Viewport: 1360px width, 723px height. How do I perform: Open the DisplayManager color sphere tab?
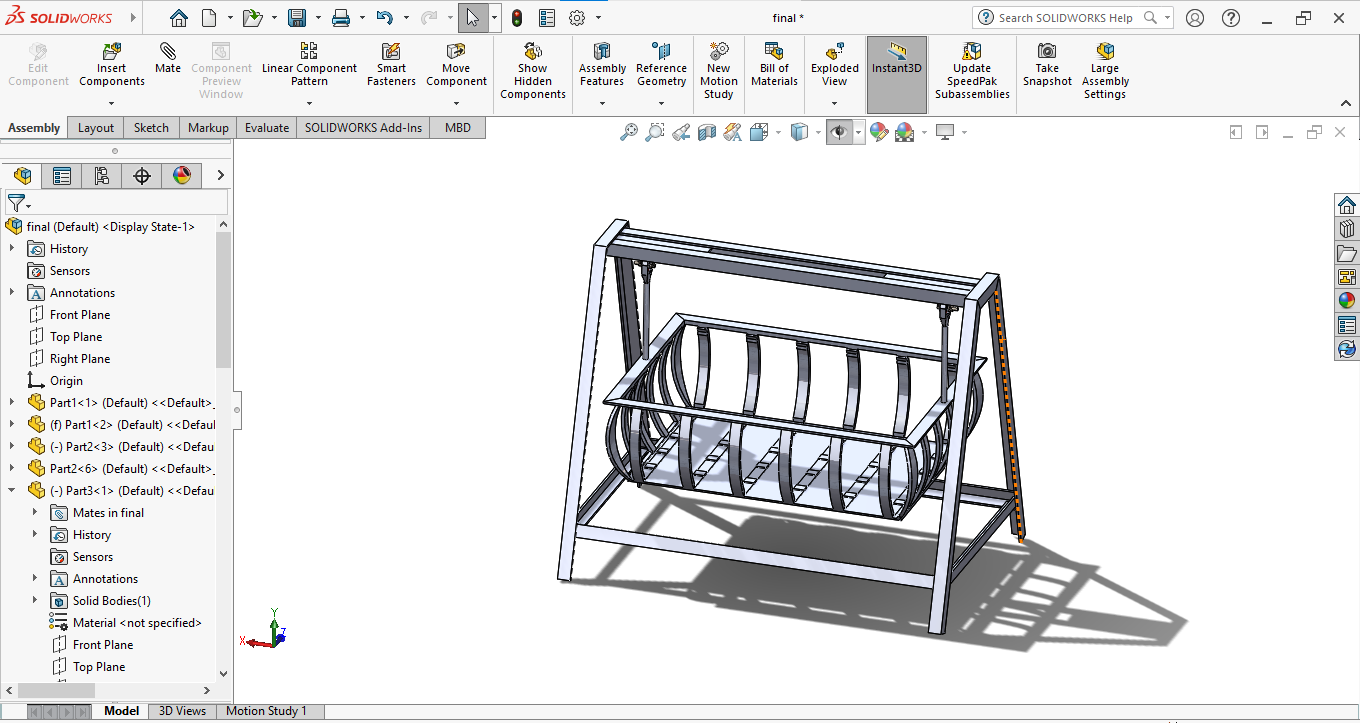(181, 176)
